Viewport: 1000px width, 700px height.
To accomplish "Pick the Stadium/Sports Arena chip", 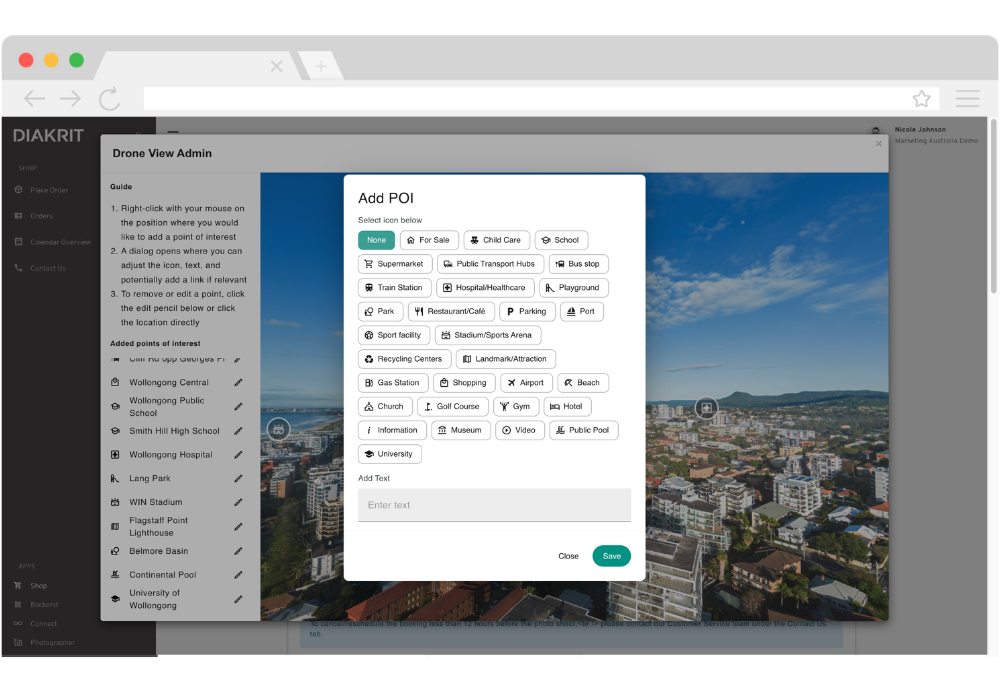I will [488, 335].
